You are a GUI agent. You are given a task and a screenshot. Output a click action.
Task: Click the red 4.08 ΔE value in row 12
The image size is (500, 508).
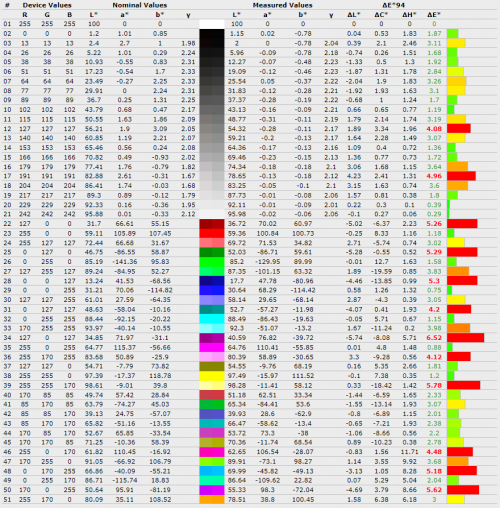(x=434, y=129)
